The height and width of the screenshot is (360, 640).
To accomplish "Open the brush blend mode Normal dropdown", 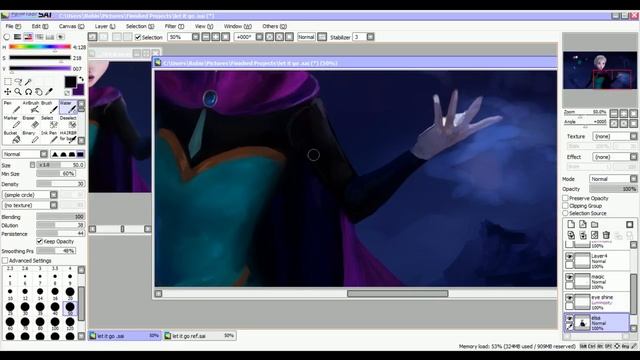I will 25,154.
